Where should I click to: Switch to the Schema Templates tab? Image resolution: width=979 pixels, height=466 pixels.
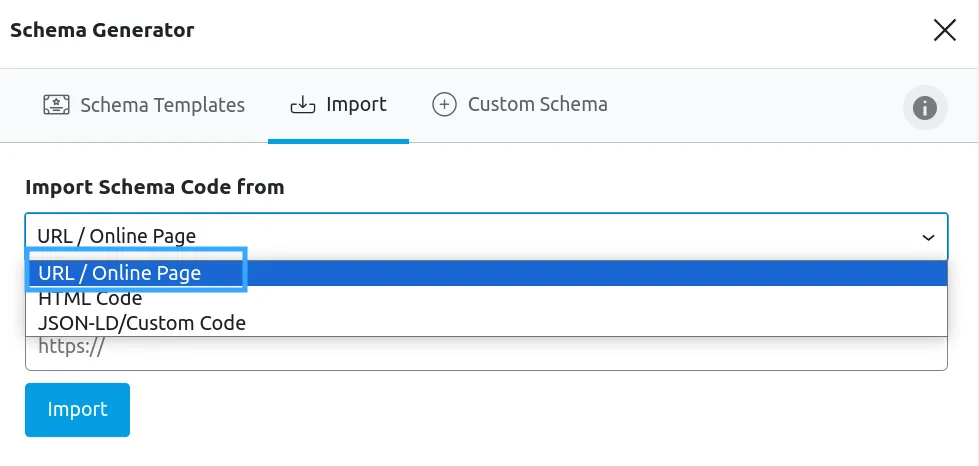[x=144, y=104]
